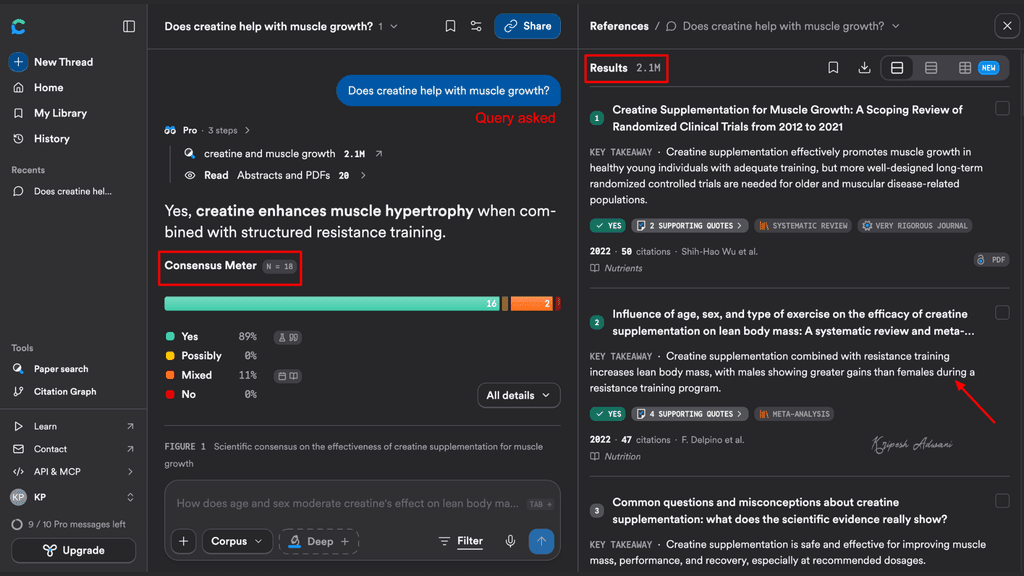Close the References panel
This screenshot has height=576, width=1024.
(x=1007, y=26)
